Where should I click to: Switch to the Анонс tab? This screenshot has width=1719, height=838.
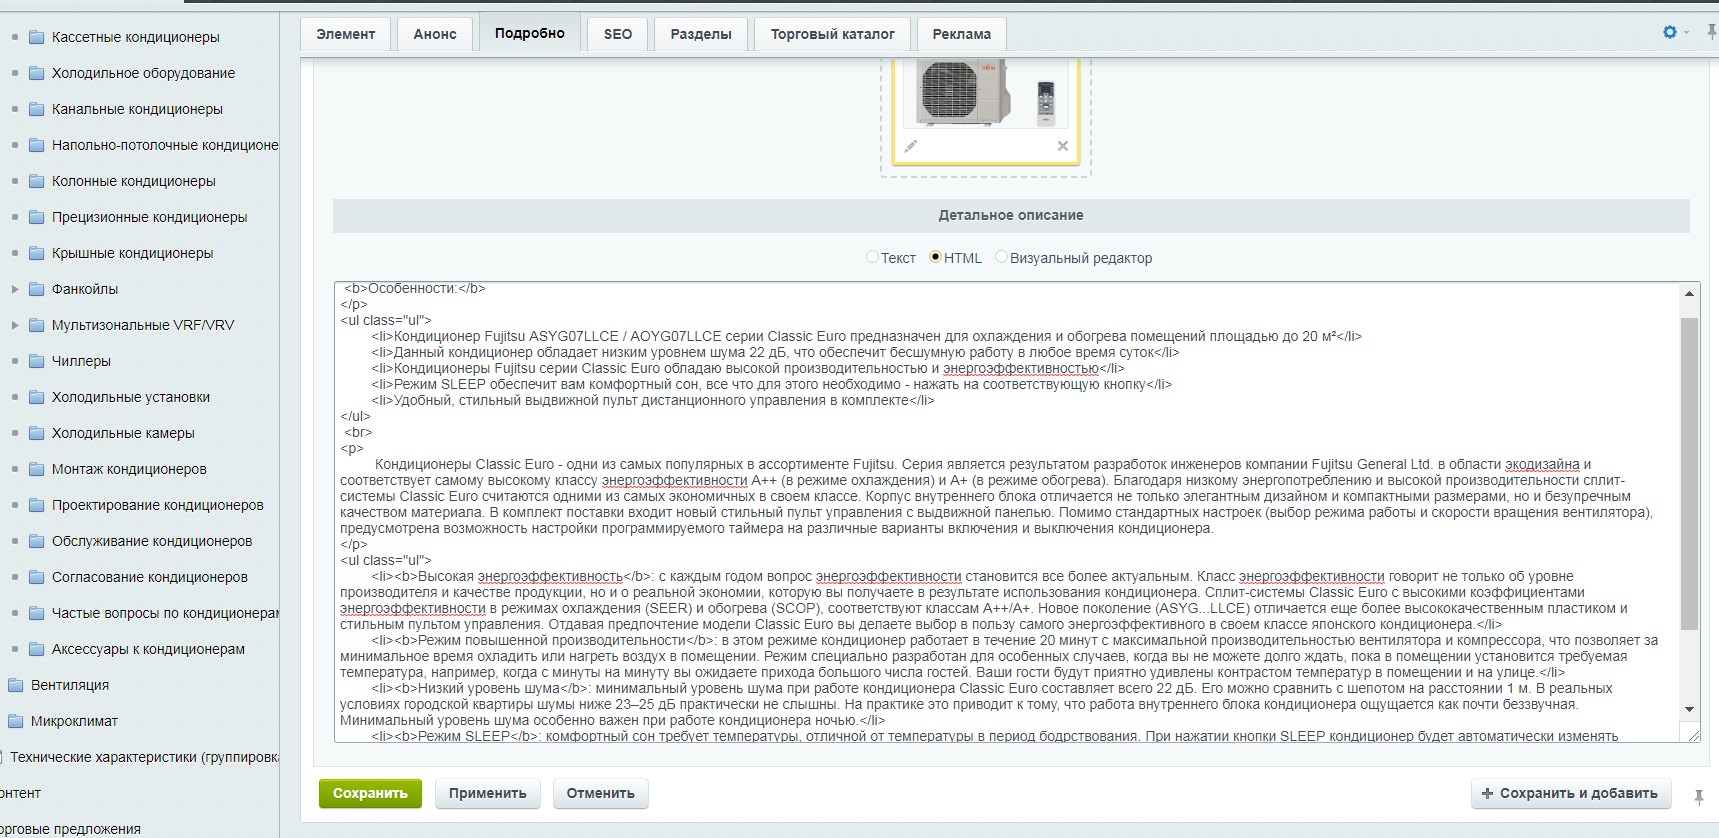pos(435,34)
